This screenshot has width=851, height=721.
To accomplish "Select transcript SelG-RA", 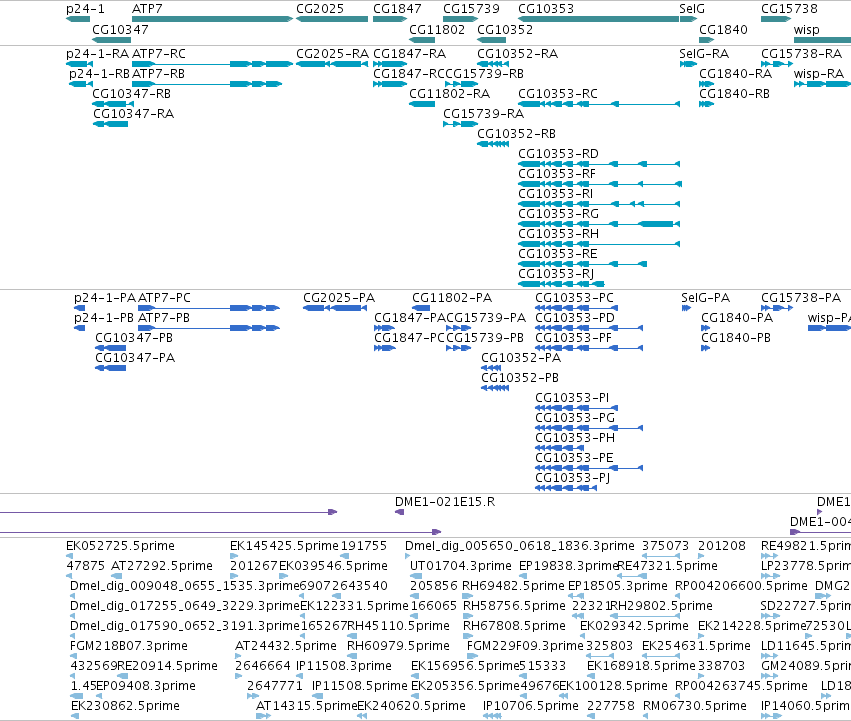I will tap(688, 64).
